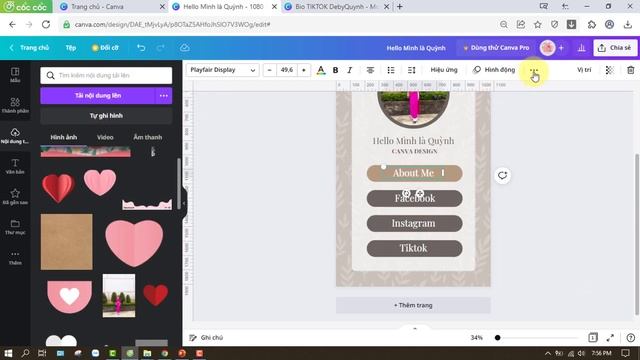640x360 pixels.
Task: Click the font size field 49,6
Action: [x=287, y=70]
